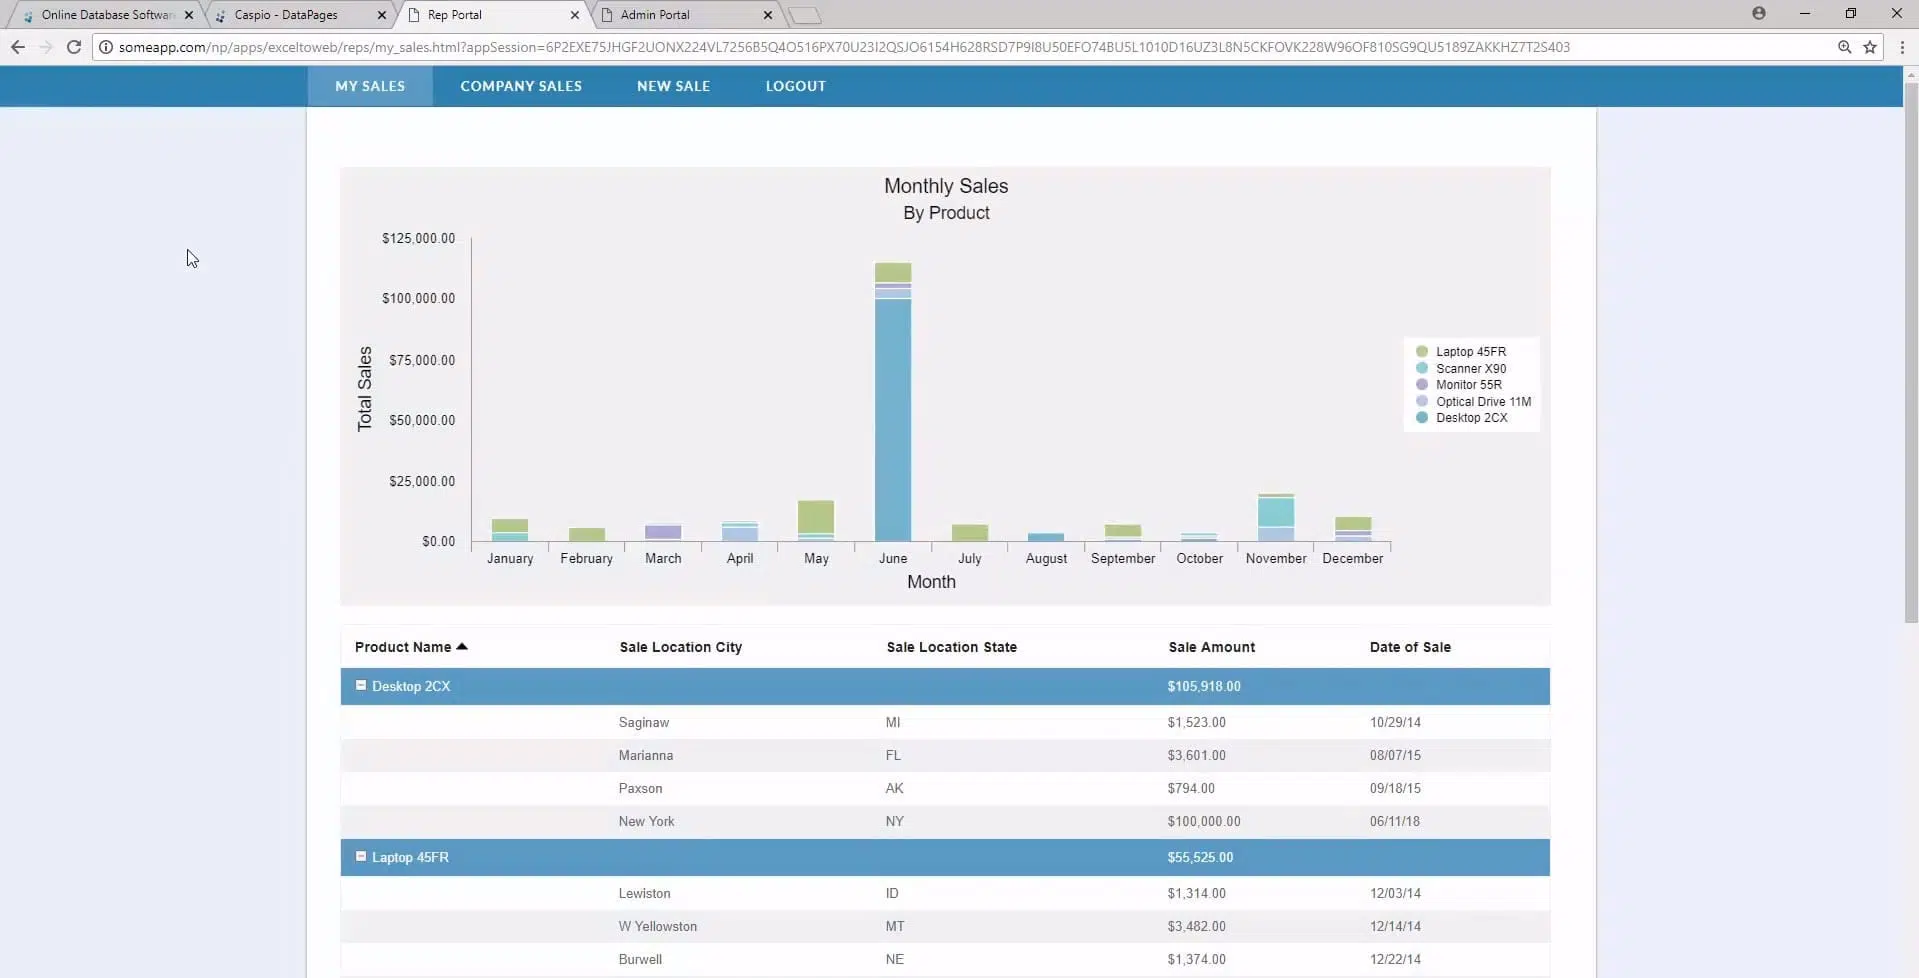Click the June Desktop 2CX bar segment

(892, 420)
